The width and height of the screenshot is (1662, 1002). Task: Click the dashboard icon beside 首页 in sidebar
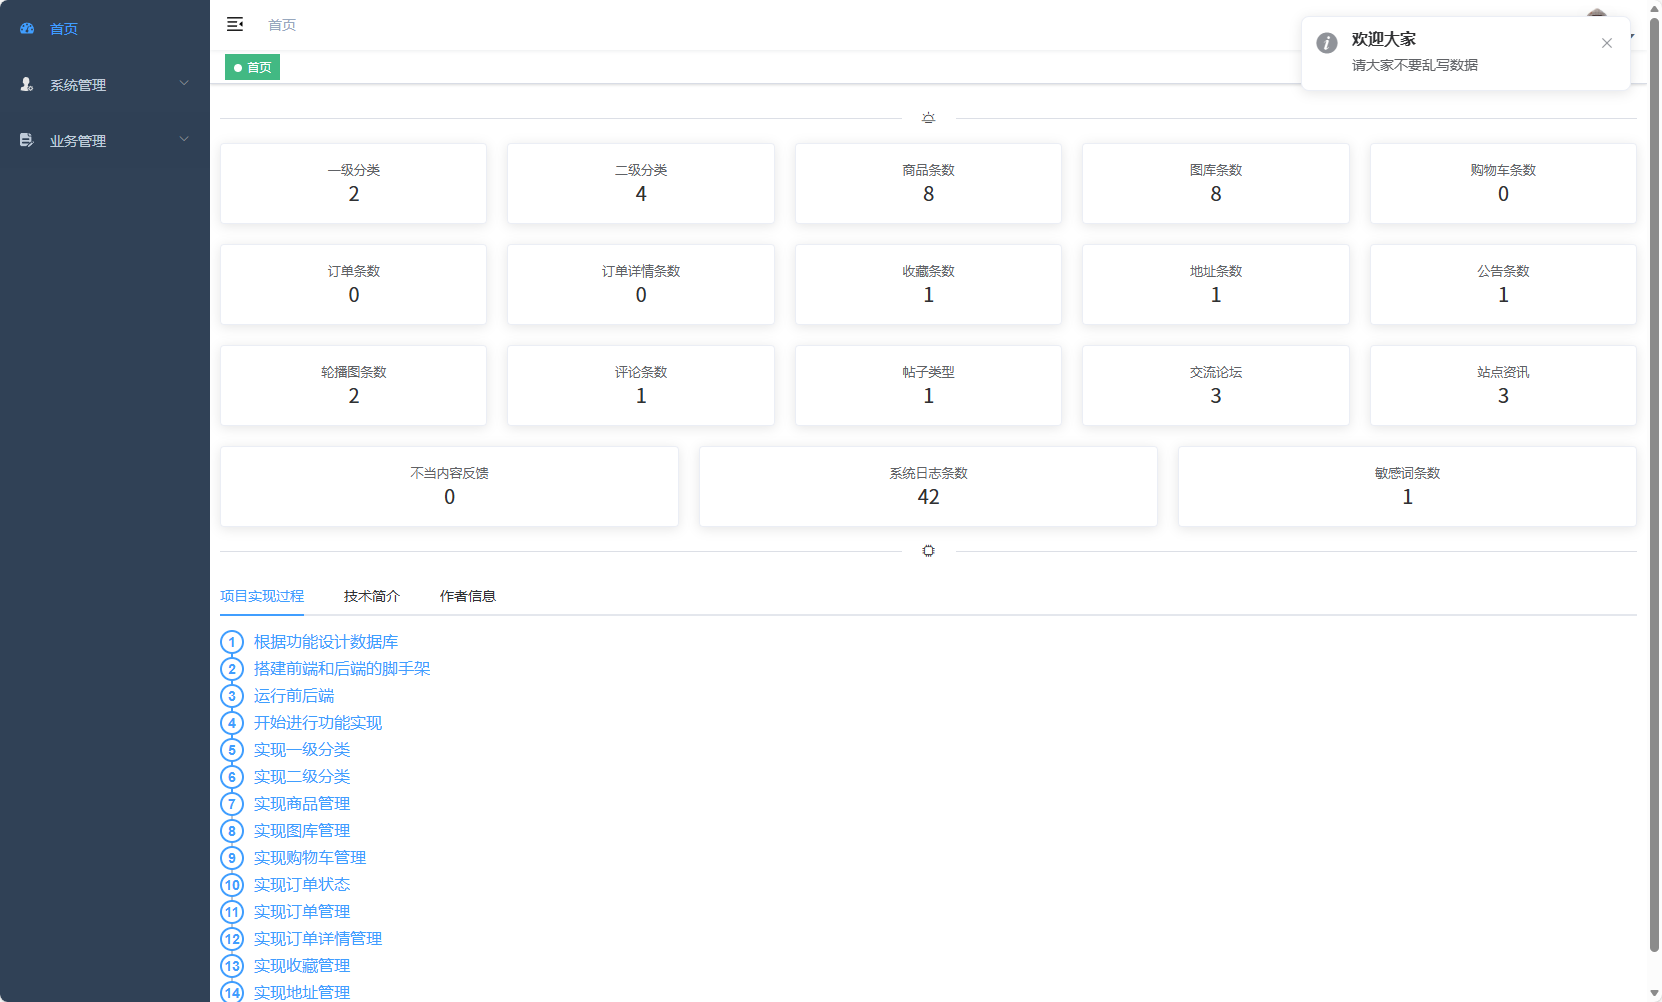(27, 29)
